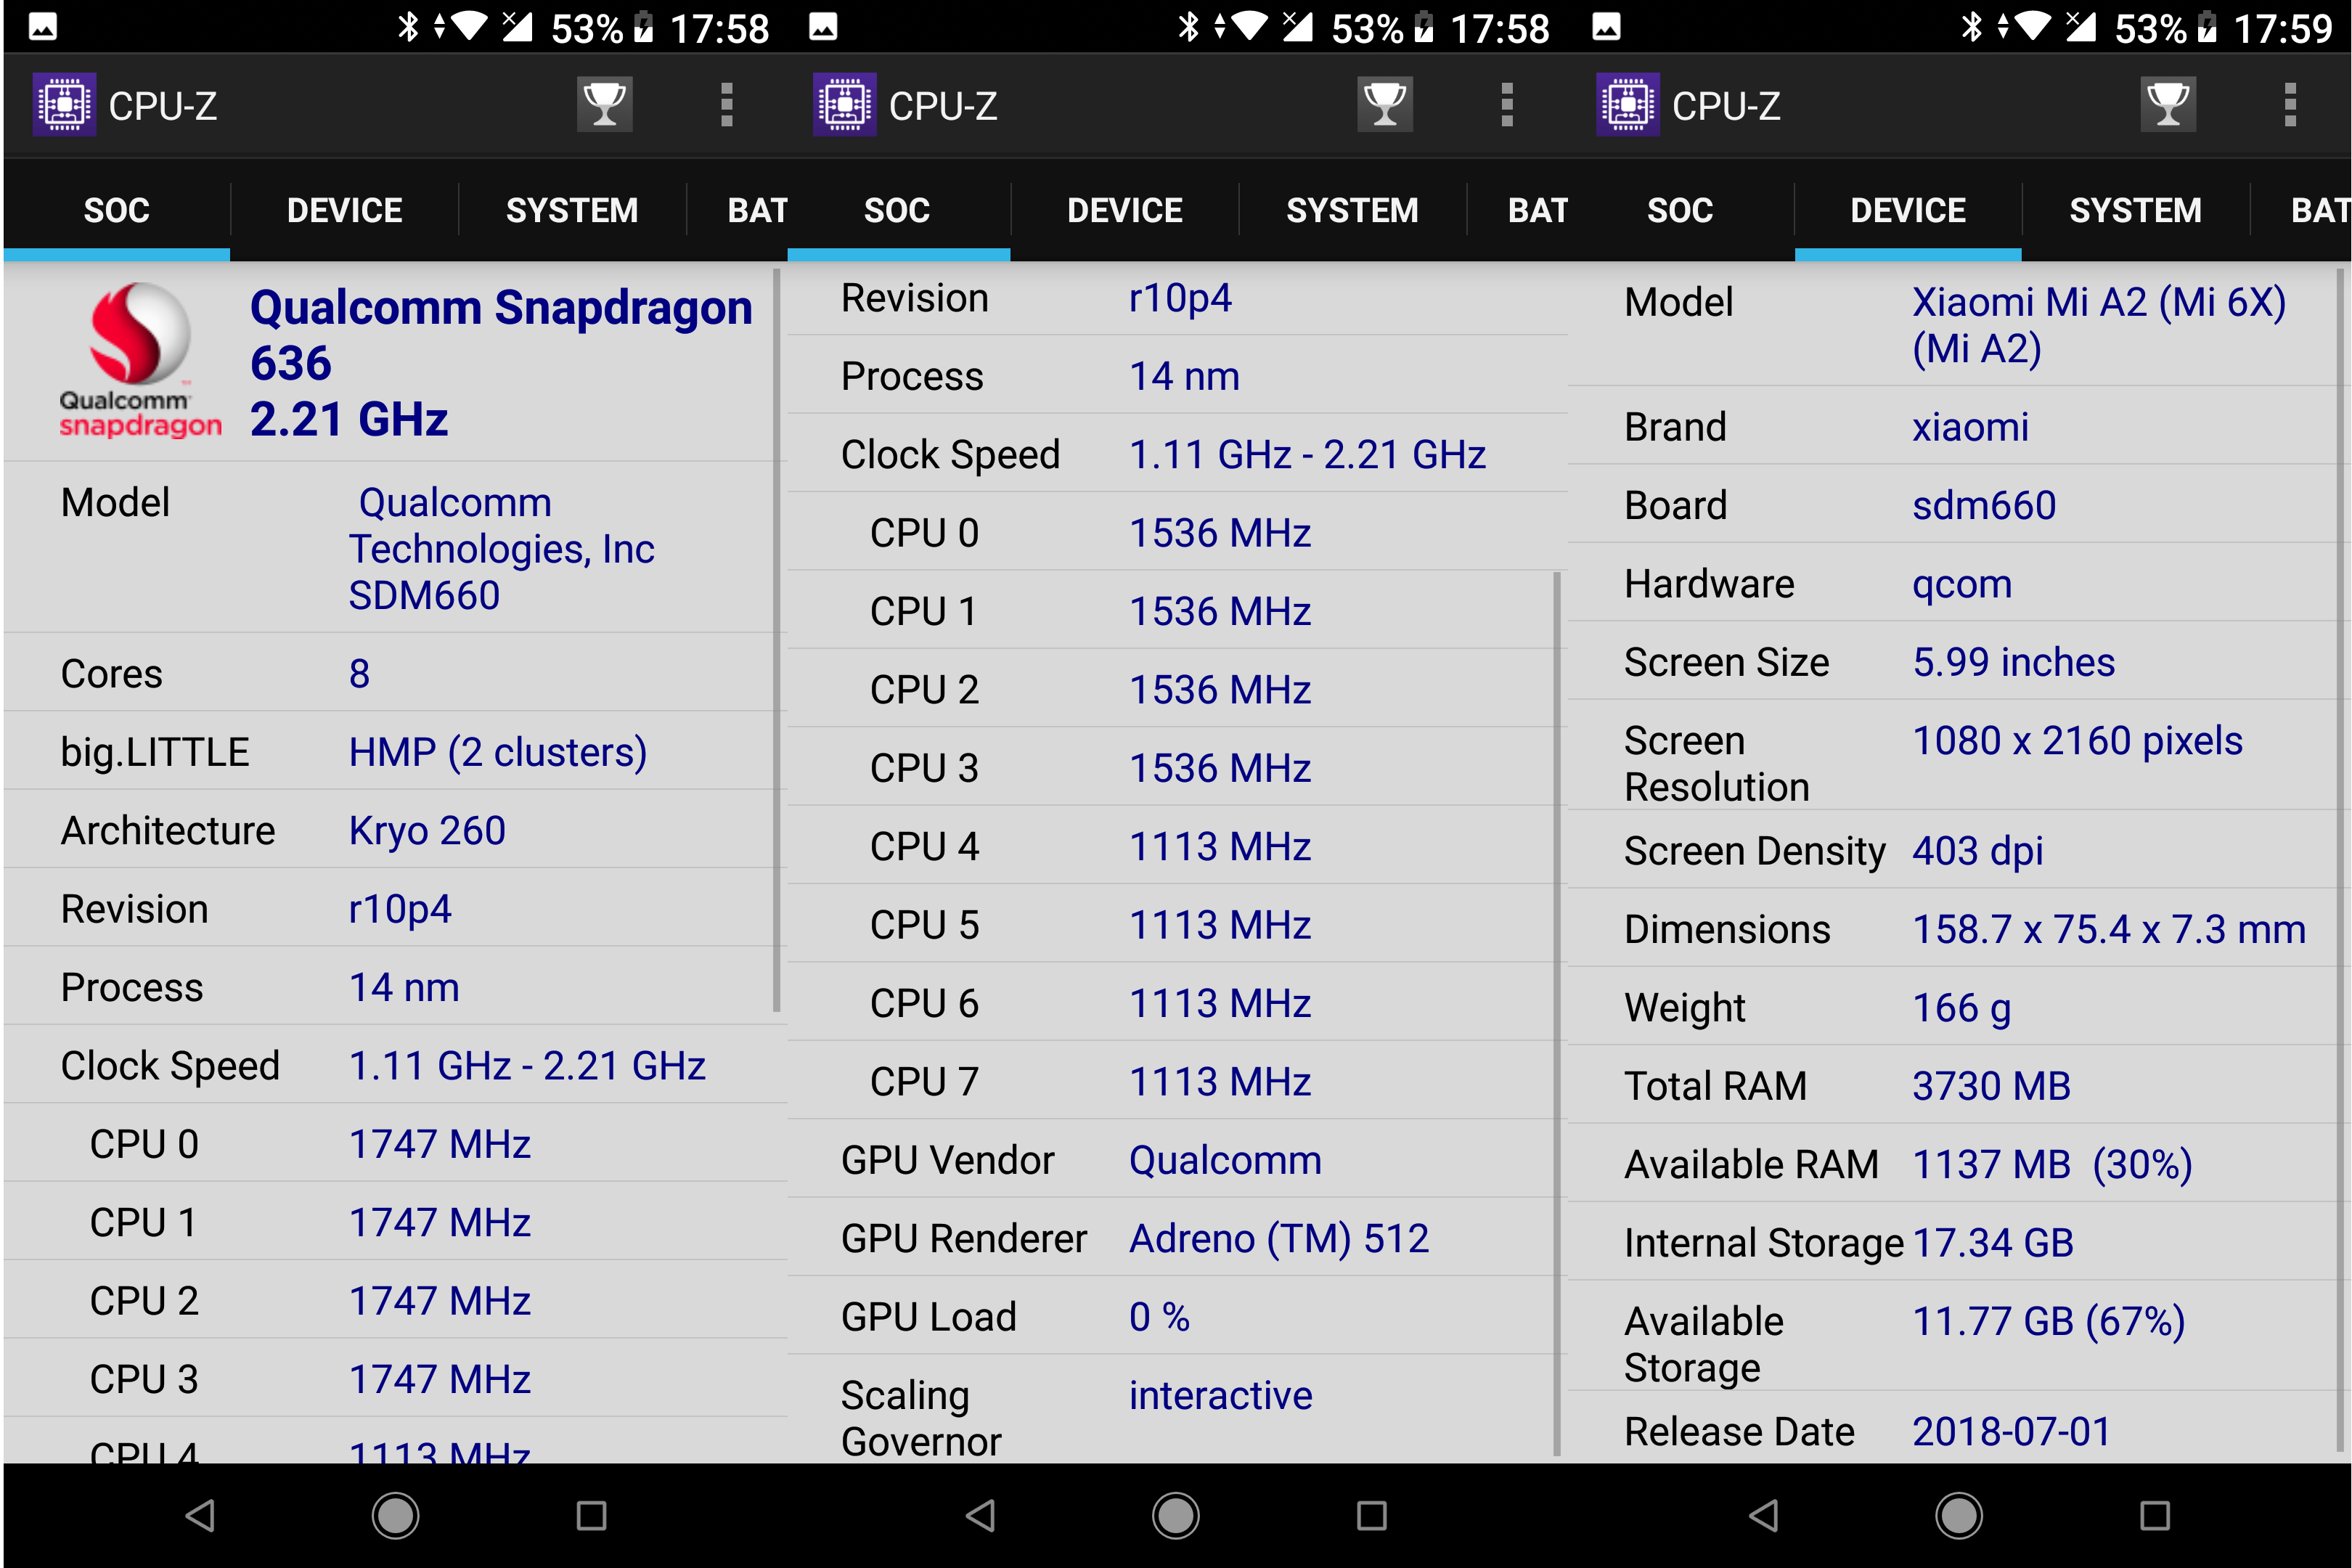Tap CPU 0 1747 MHz value
Viewport: 2352px width, 1568px height.
click(x=439, y=1145)
